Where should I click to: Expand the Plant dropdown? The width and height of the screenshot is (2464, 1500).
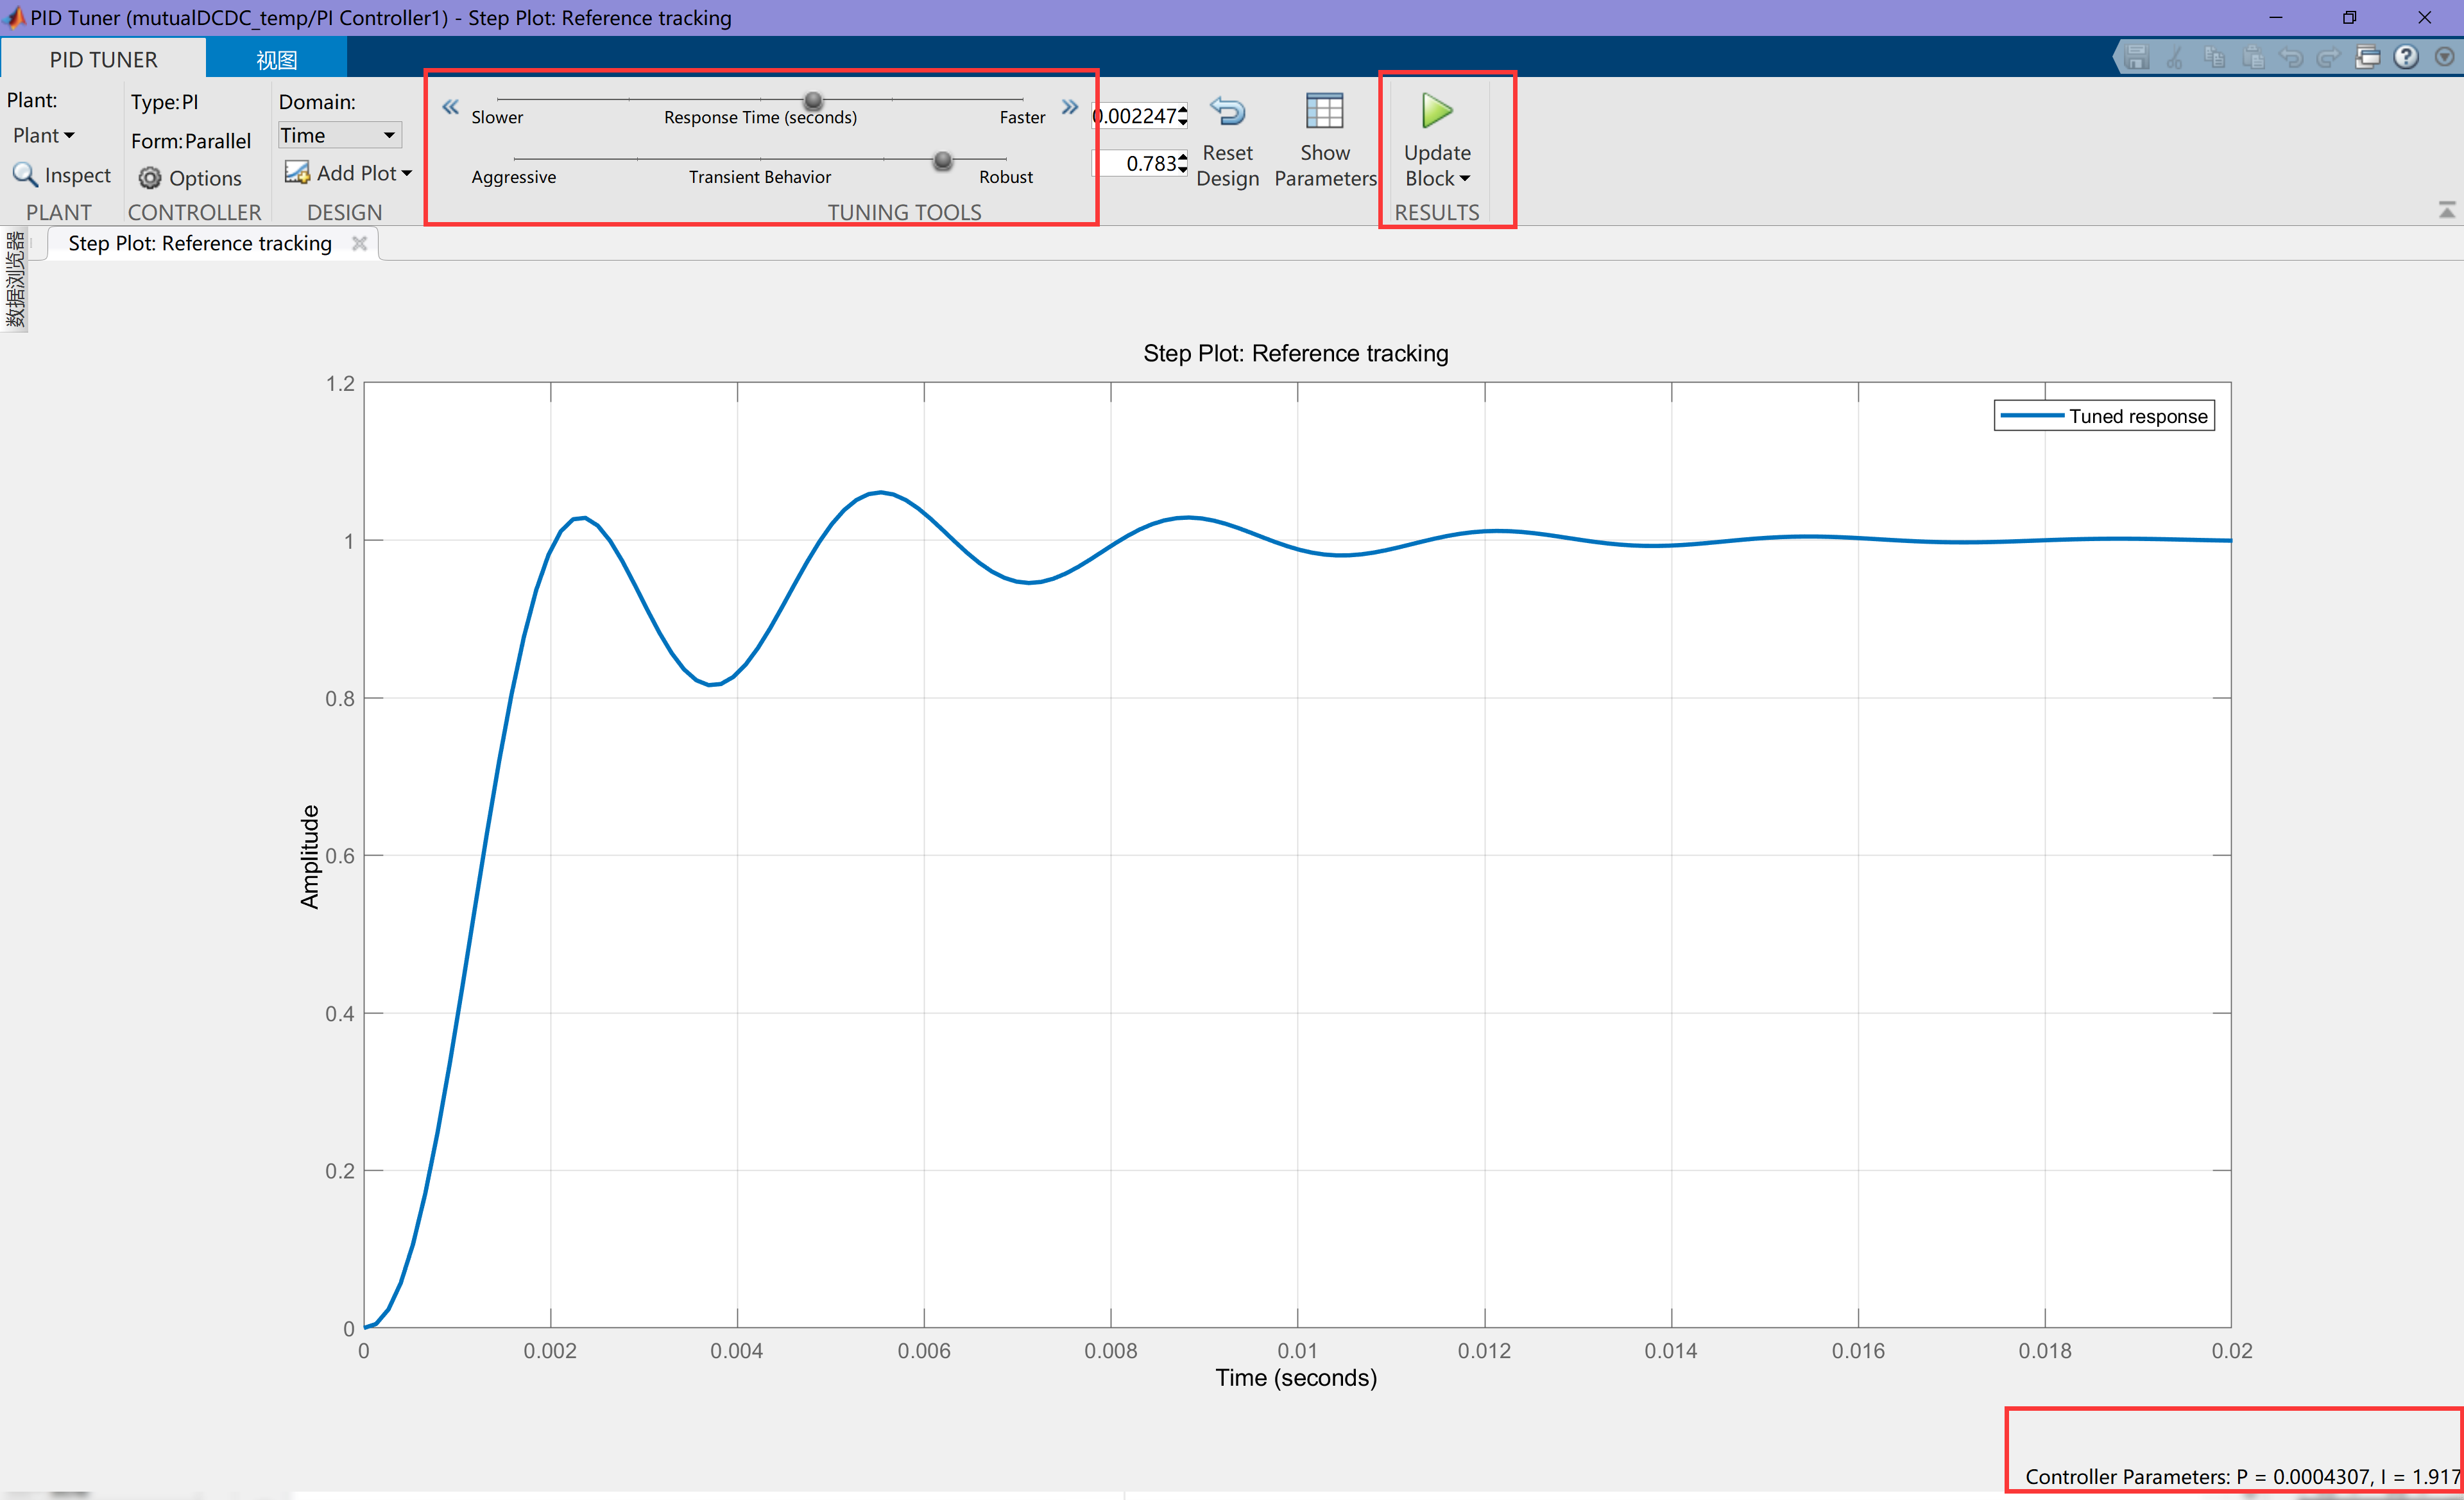coord(43,135)
